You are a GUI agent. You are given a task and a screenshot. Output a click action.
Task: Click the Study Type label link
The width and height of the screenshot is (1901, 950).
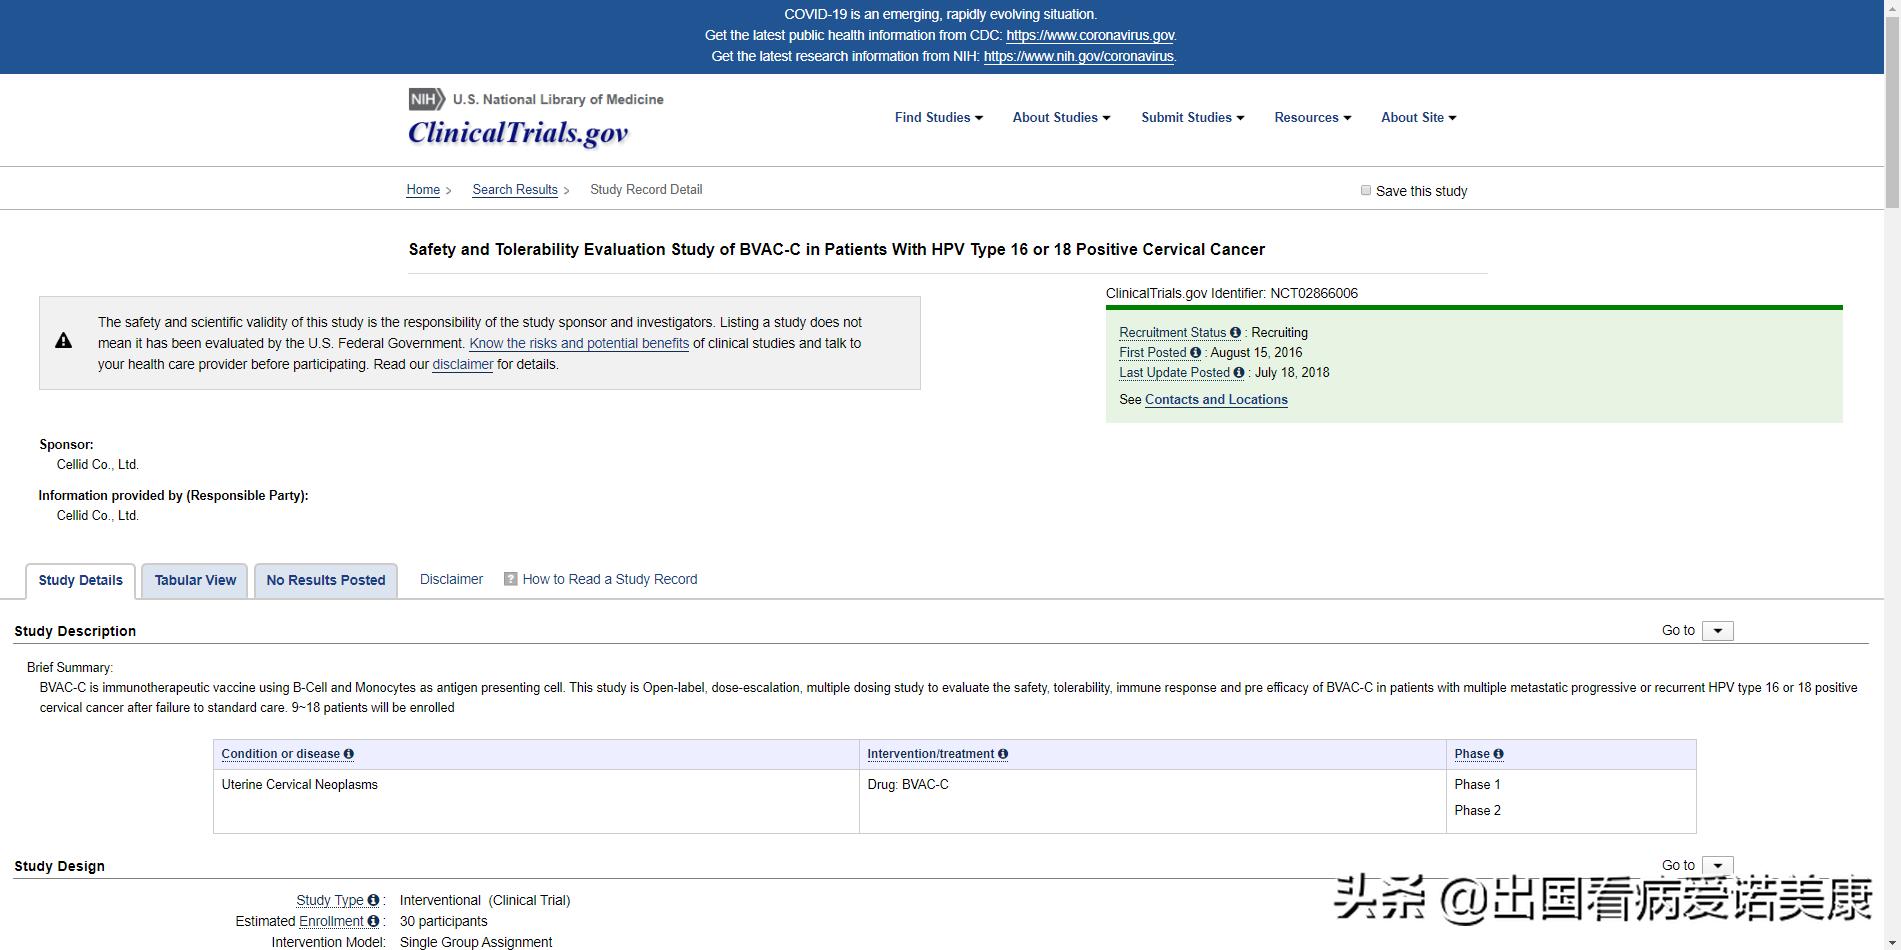[330, 900]
